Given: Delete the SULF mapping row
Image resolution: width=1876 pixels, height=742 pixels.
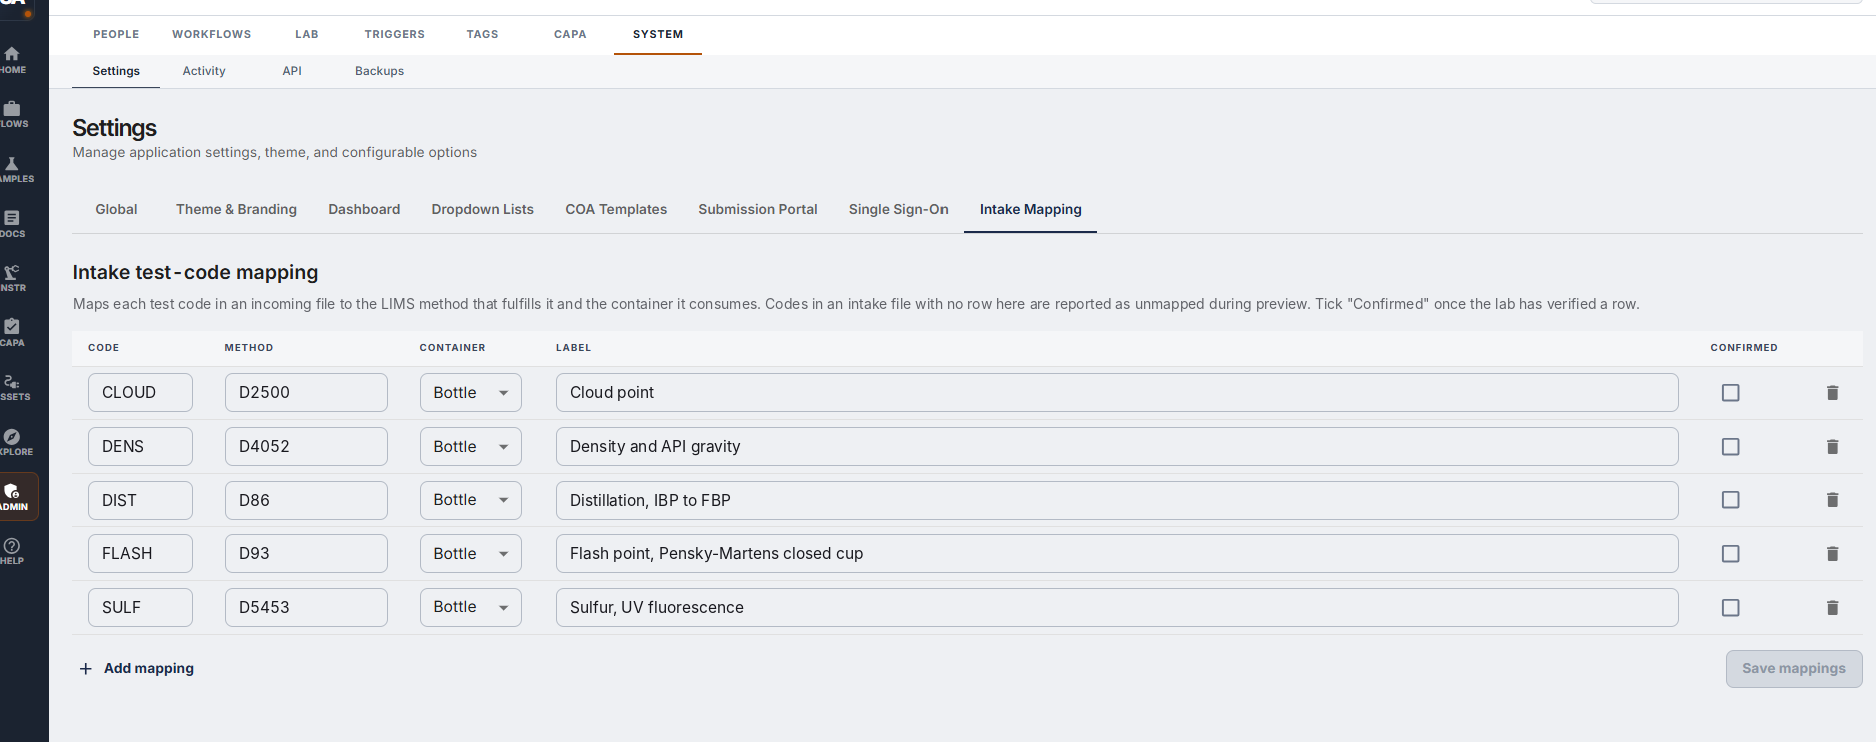Looking at the screenshot, I should pos(1832,608).
